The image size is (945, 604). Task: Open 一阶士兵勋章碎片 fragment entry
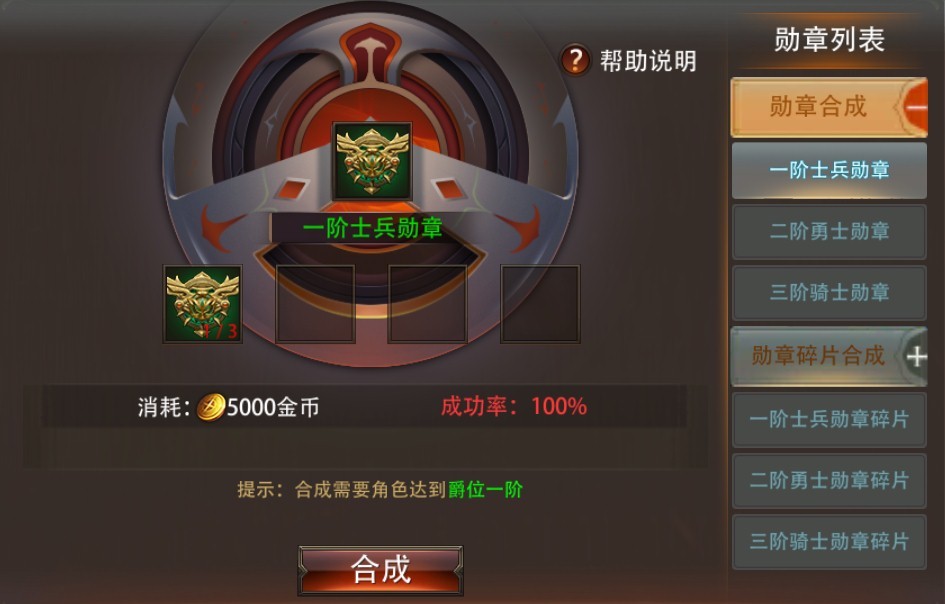click(x=829, y=420)
